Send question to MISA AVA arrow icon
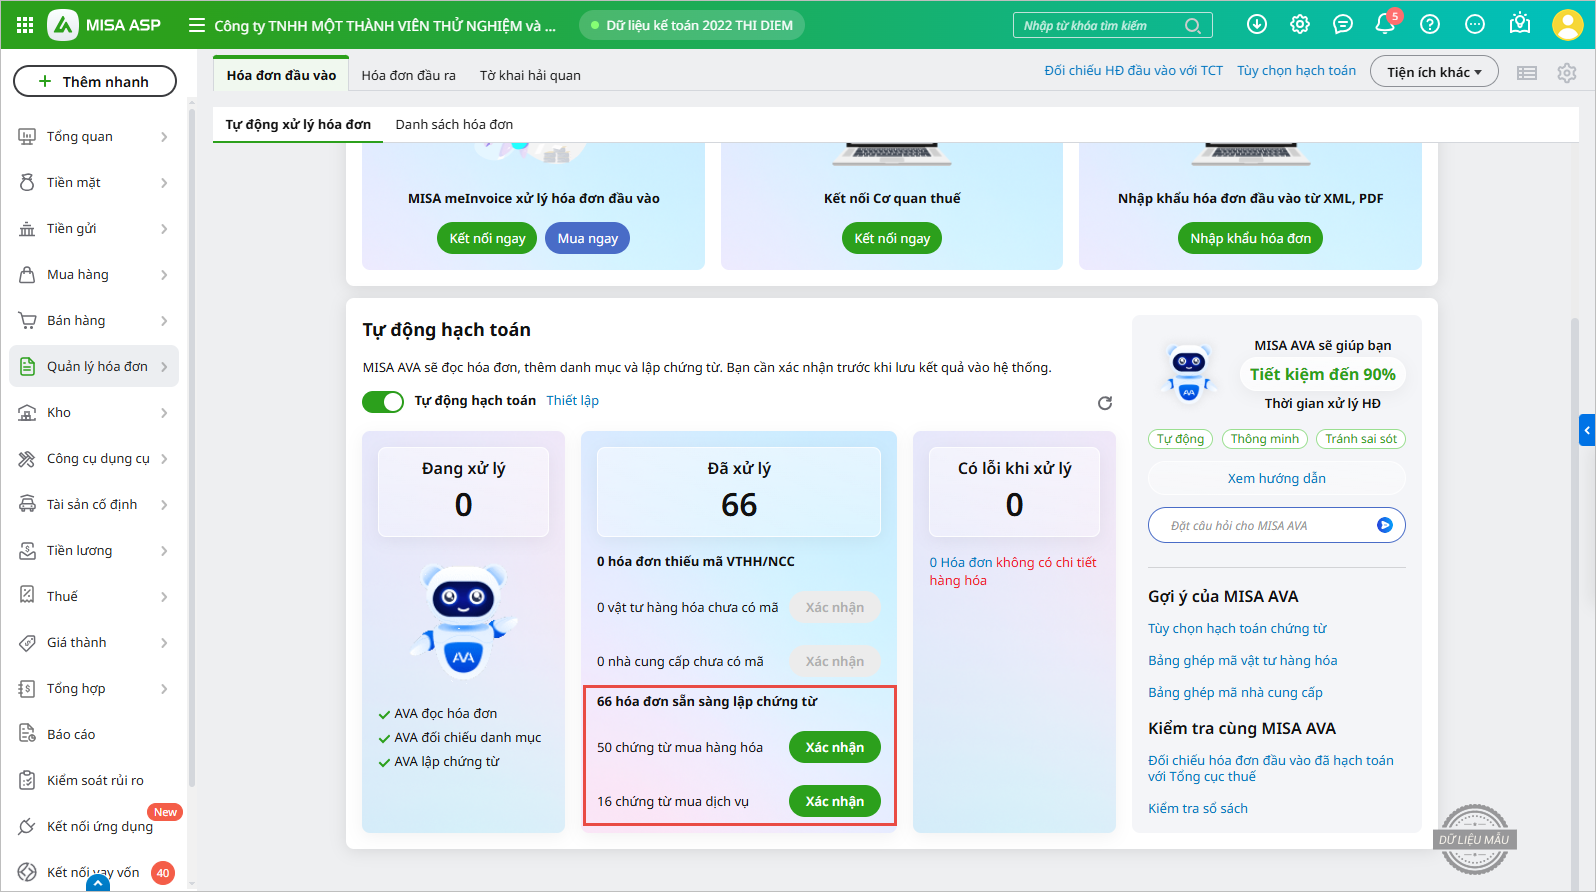Viewport: 1596px width, 892px height. [1385, 525]
